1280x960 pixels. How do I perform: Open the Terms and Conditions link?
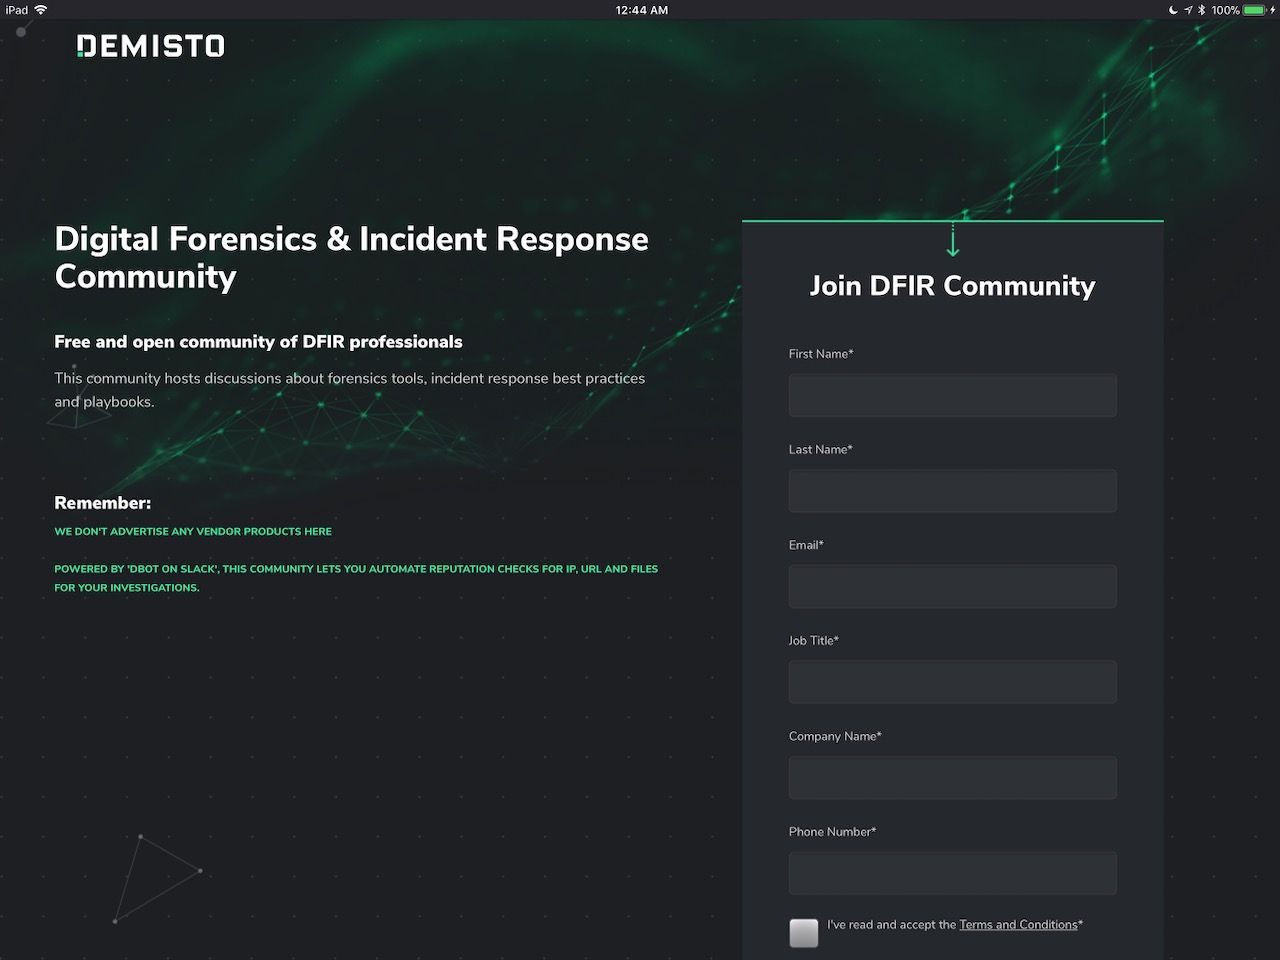pos(1018,925)
